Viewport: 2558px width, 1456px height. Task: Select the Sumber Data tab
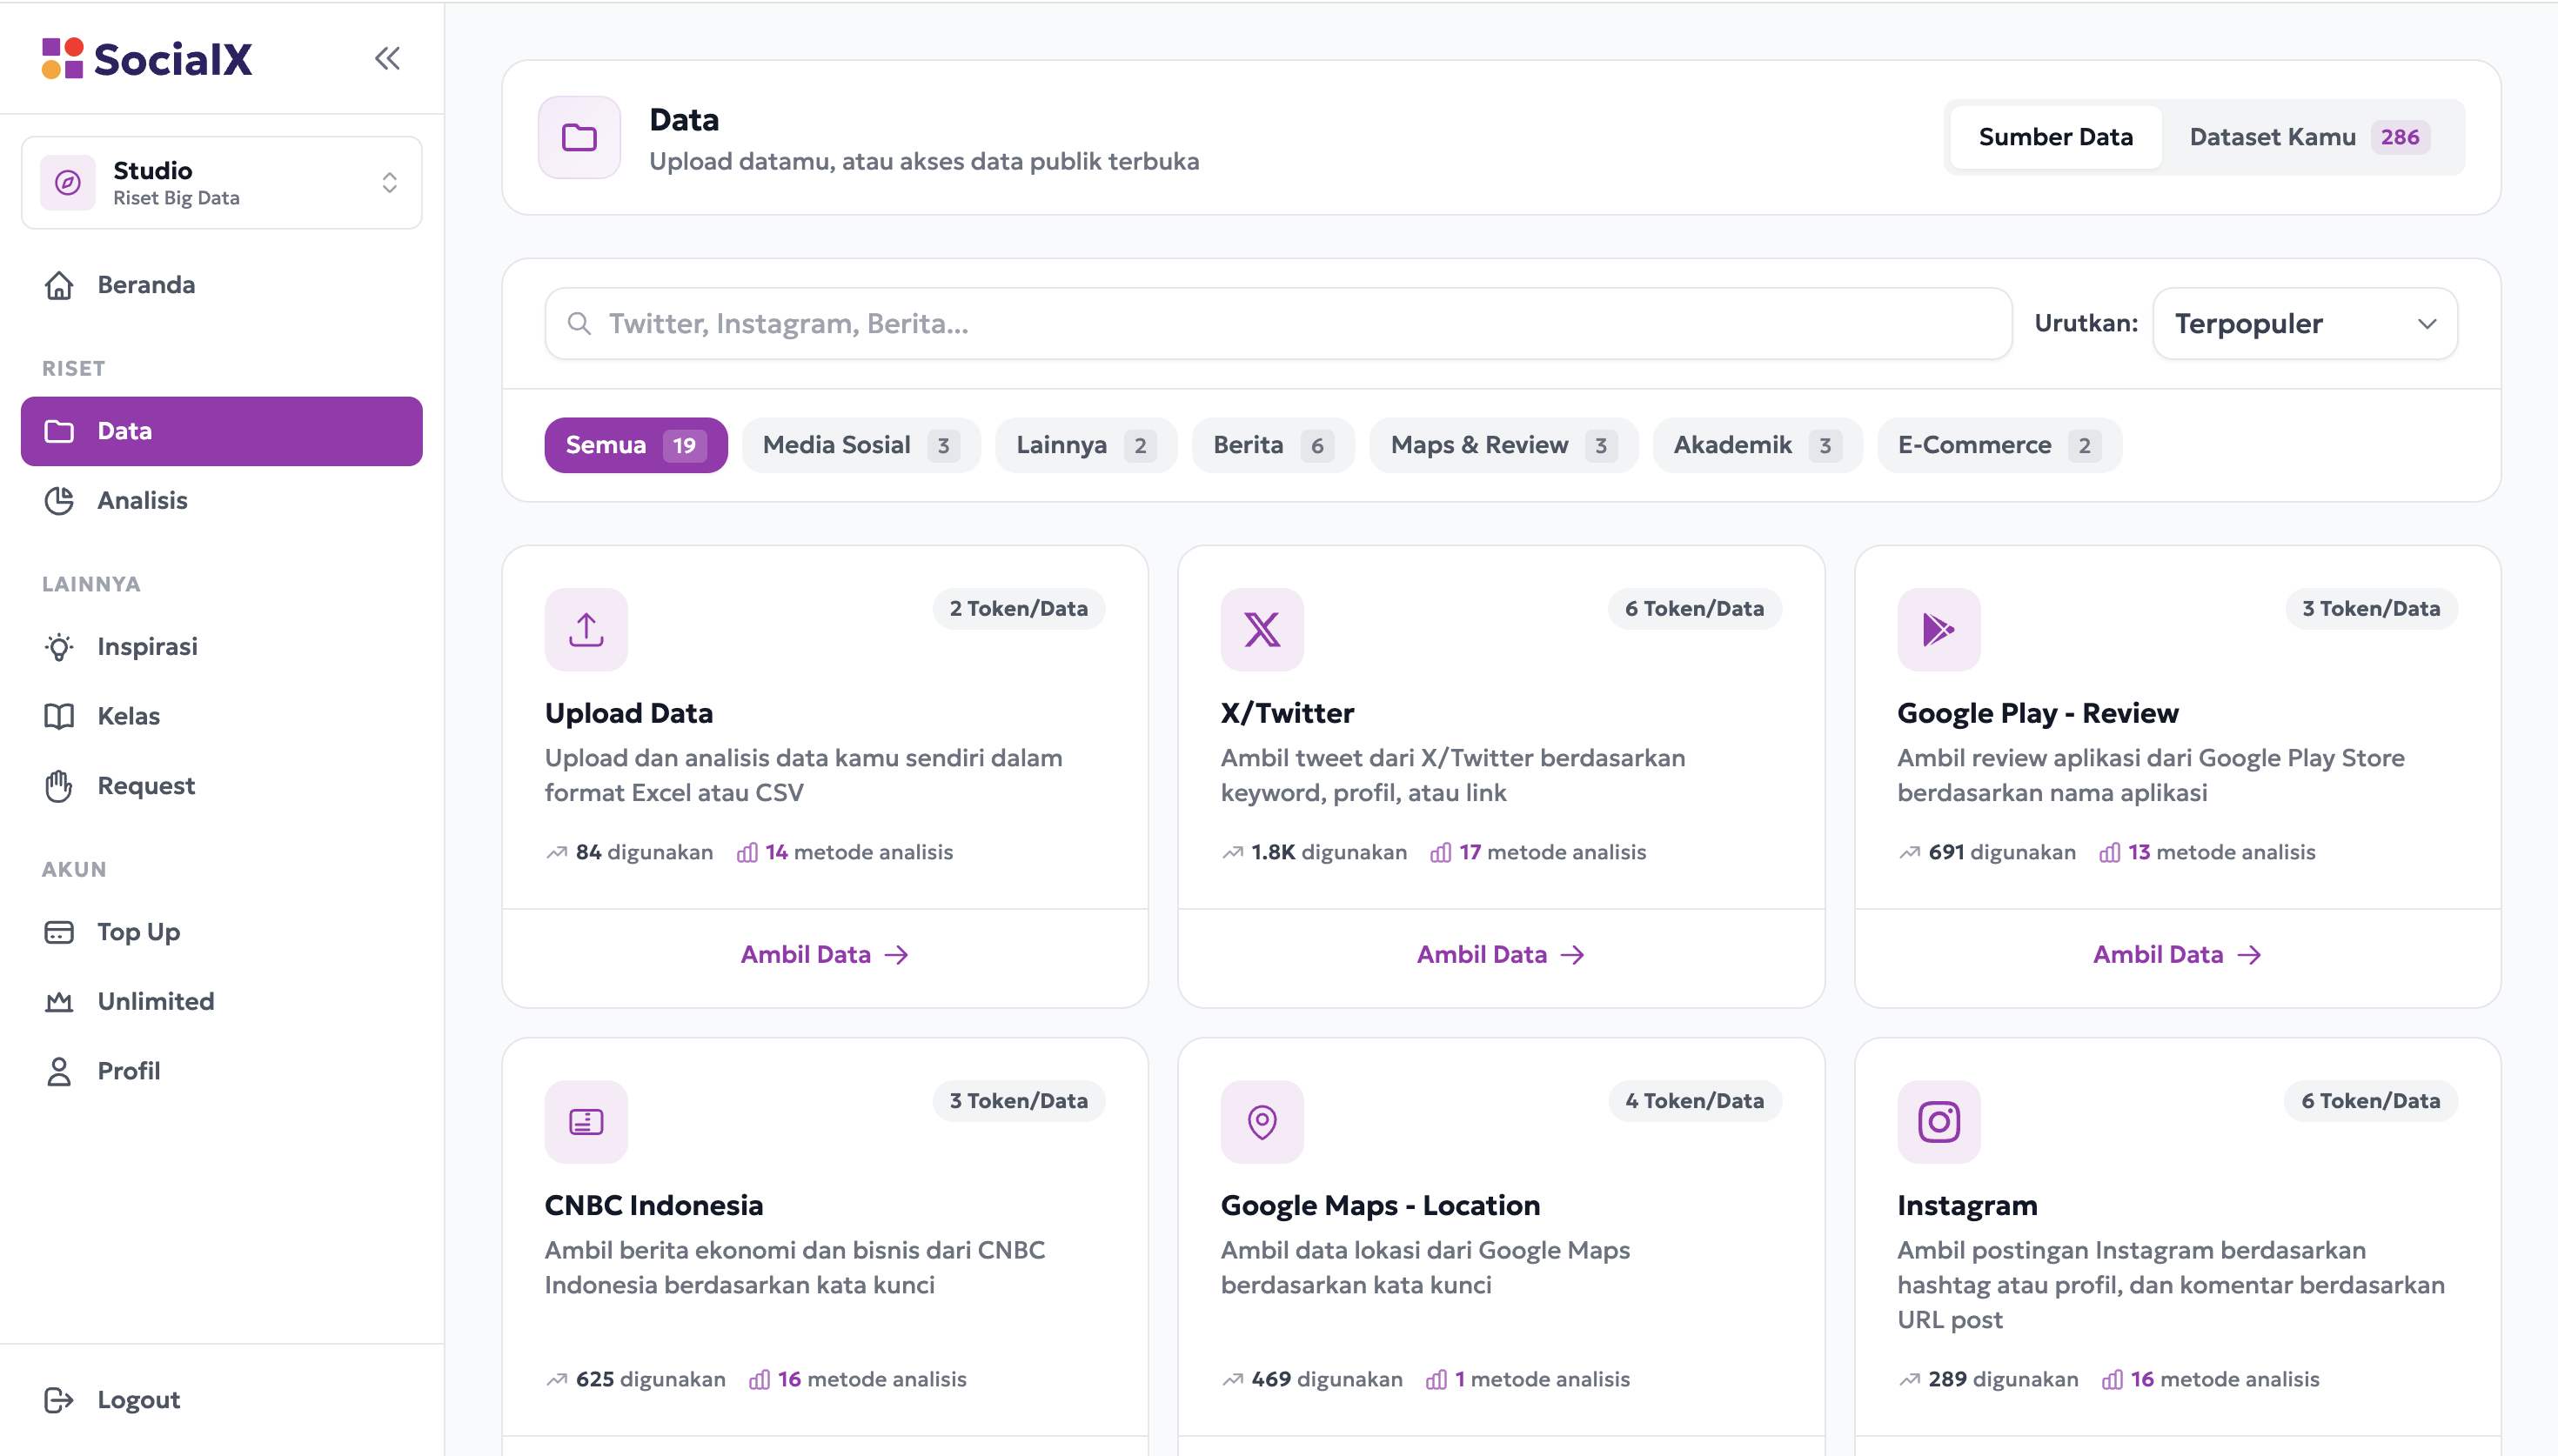click(x=2055, y=137)
